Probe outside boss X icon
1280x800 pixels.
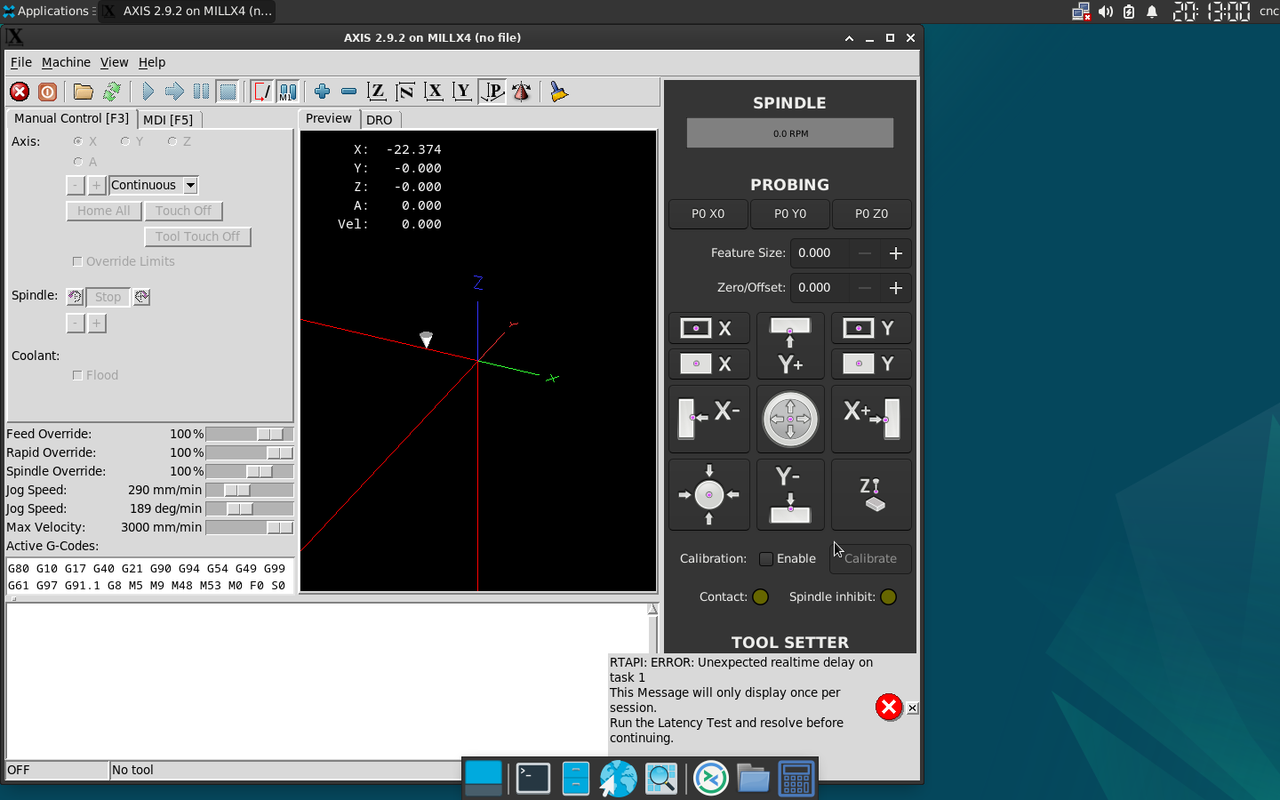709,364
